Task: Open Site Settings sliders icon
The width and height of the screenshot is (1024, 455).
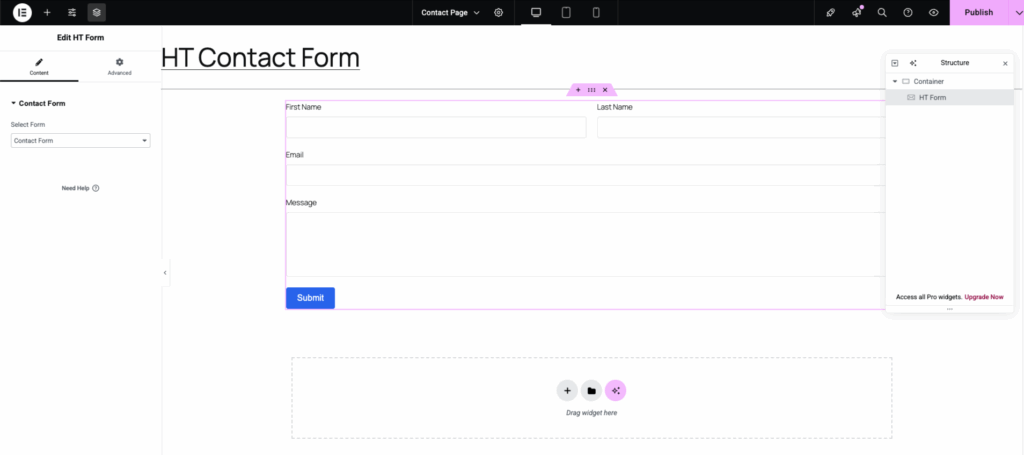Action: point(72,12)
